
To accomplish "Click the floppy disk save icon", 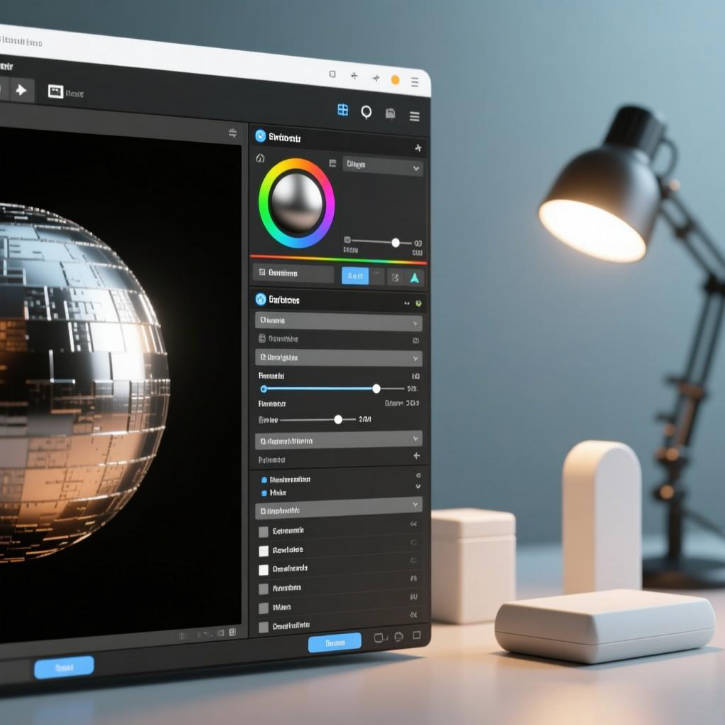I will tap(390, 114).
